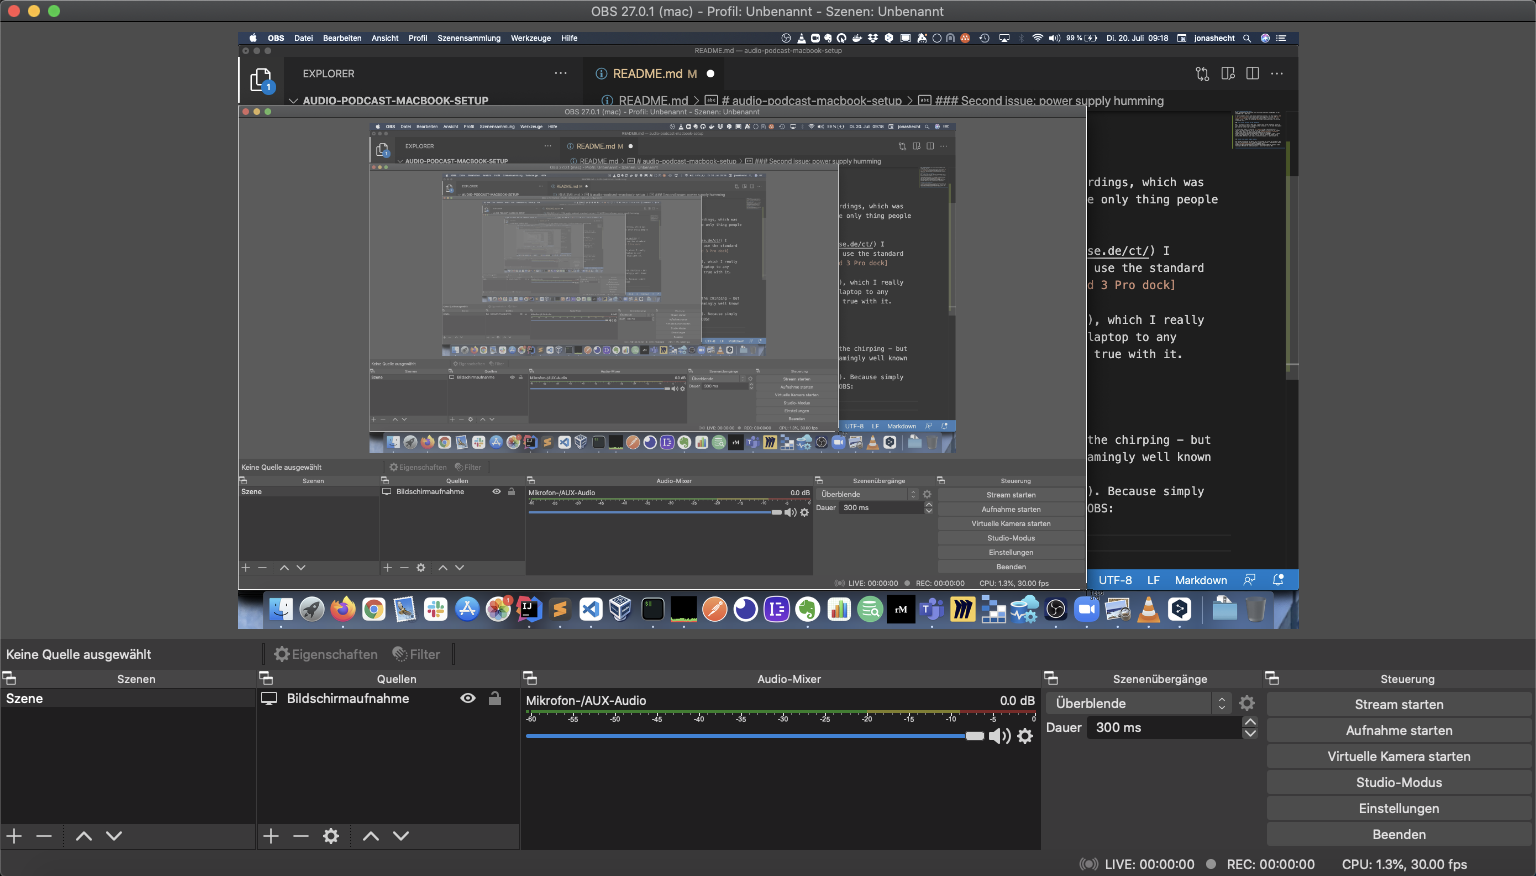Undock the Szenenübergänge panel via its header icon
The image size is (1536, 876).
coord(1051,678)
